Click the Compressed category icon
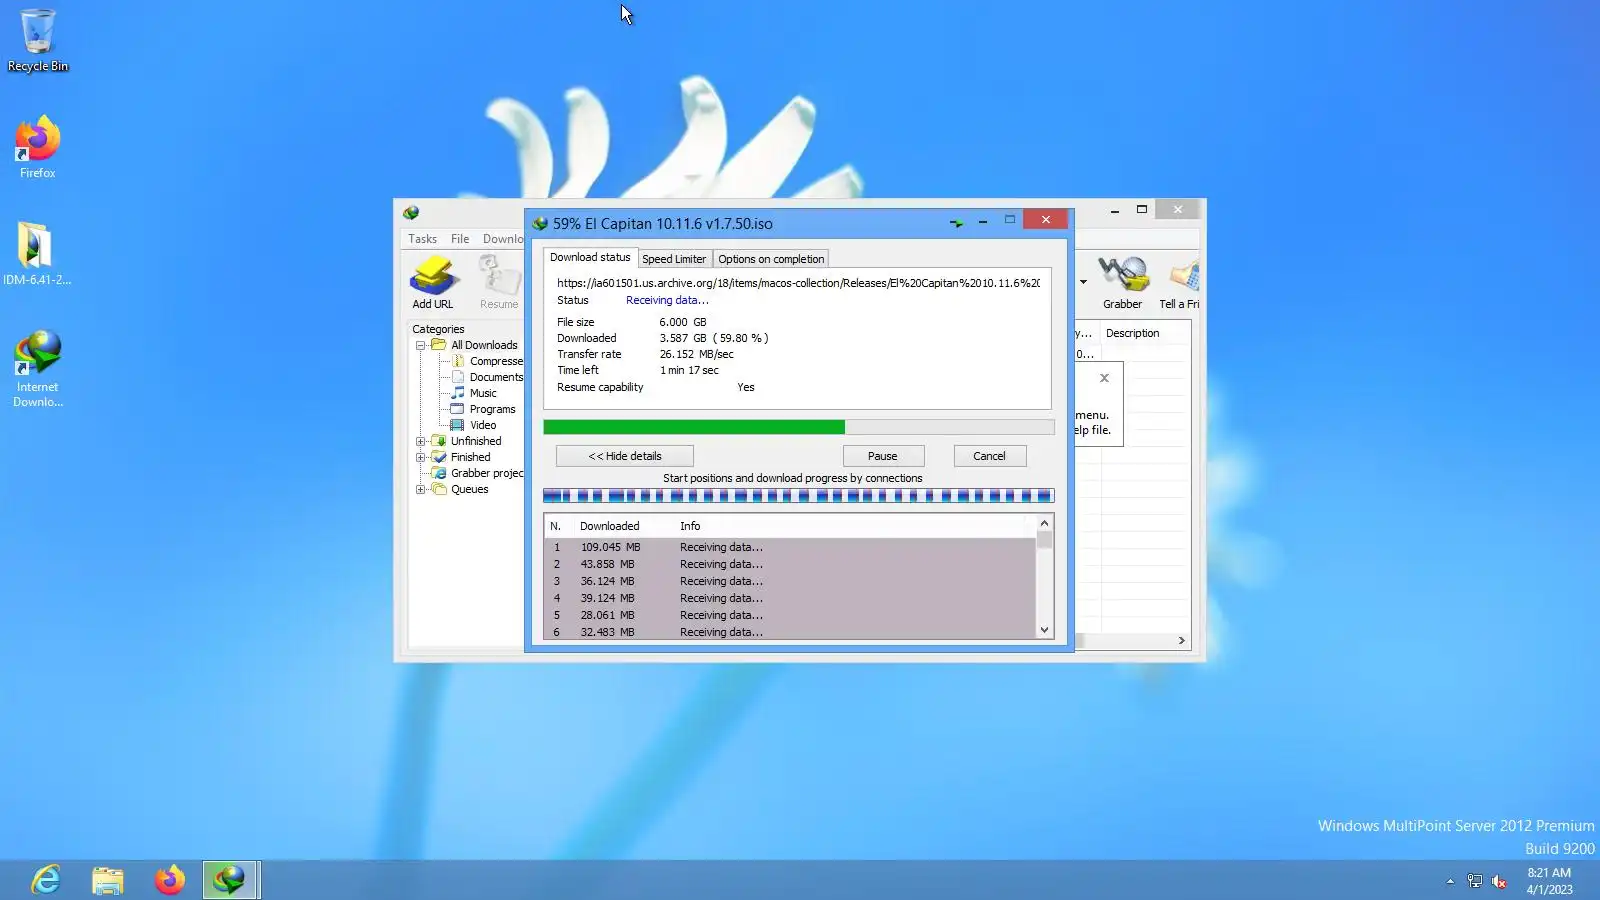Viewport: 1600px width, 900px height. (457, 361)
